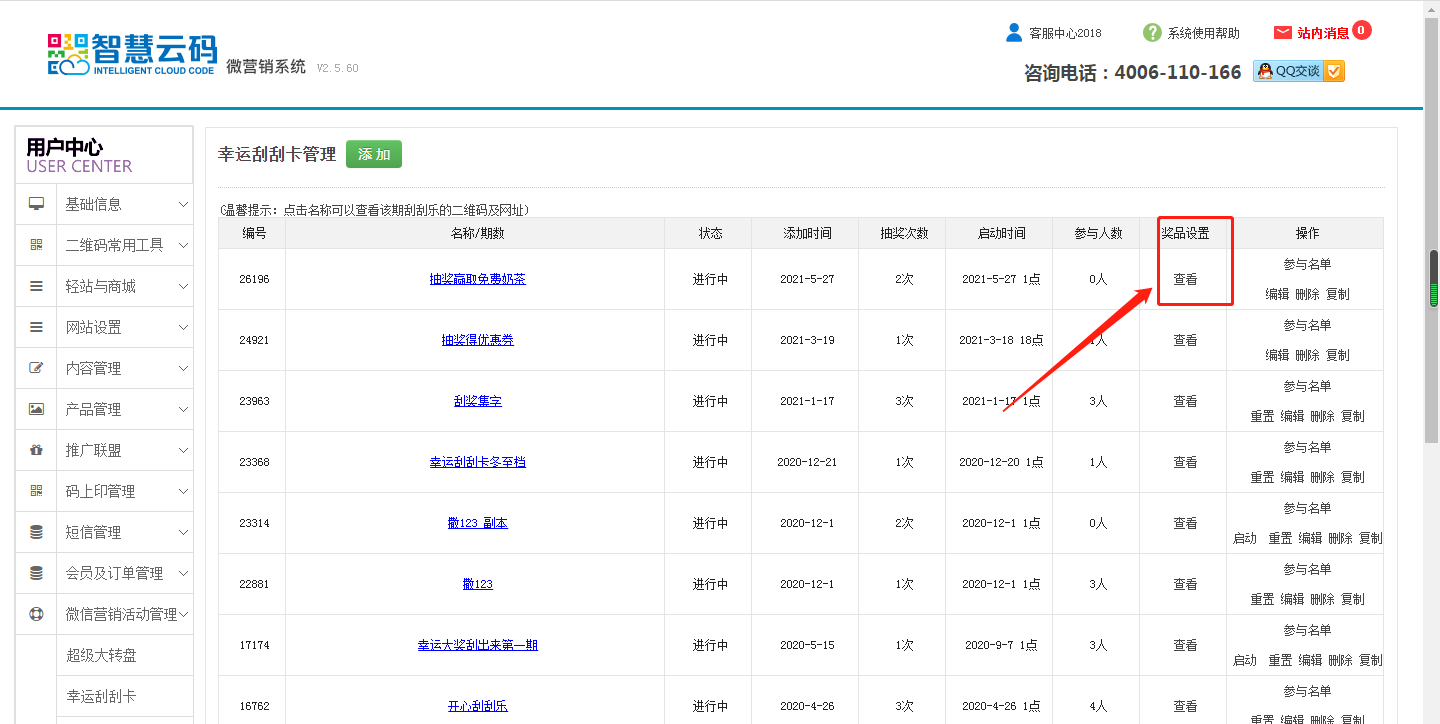Expand the 短信管理 section chevron

pyautogui.click(x=183, y=532)
